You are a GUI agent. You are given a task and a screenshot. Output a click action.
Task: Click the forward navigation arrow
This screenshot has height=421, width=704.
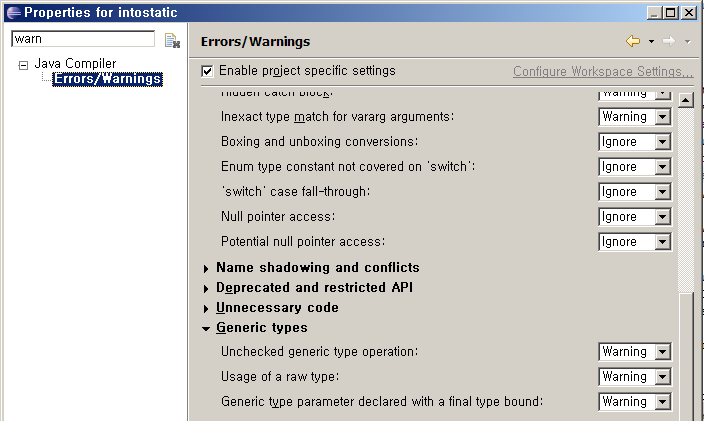coord(669,41)
